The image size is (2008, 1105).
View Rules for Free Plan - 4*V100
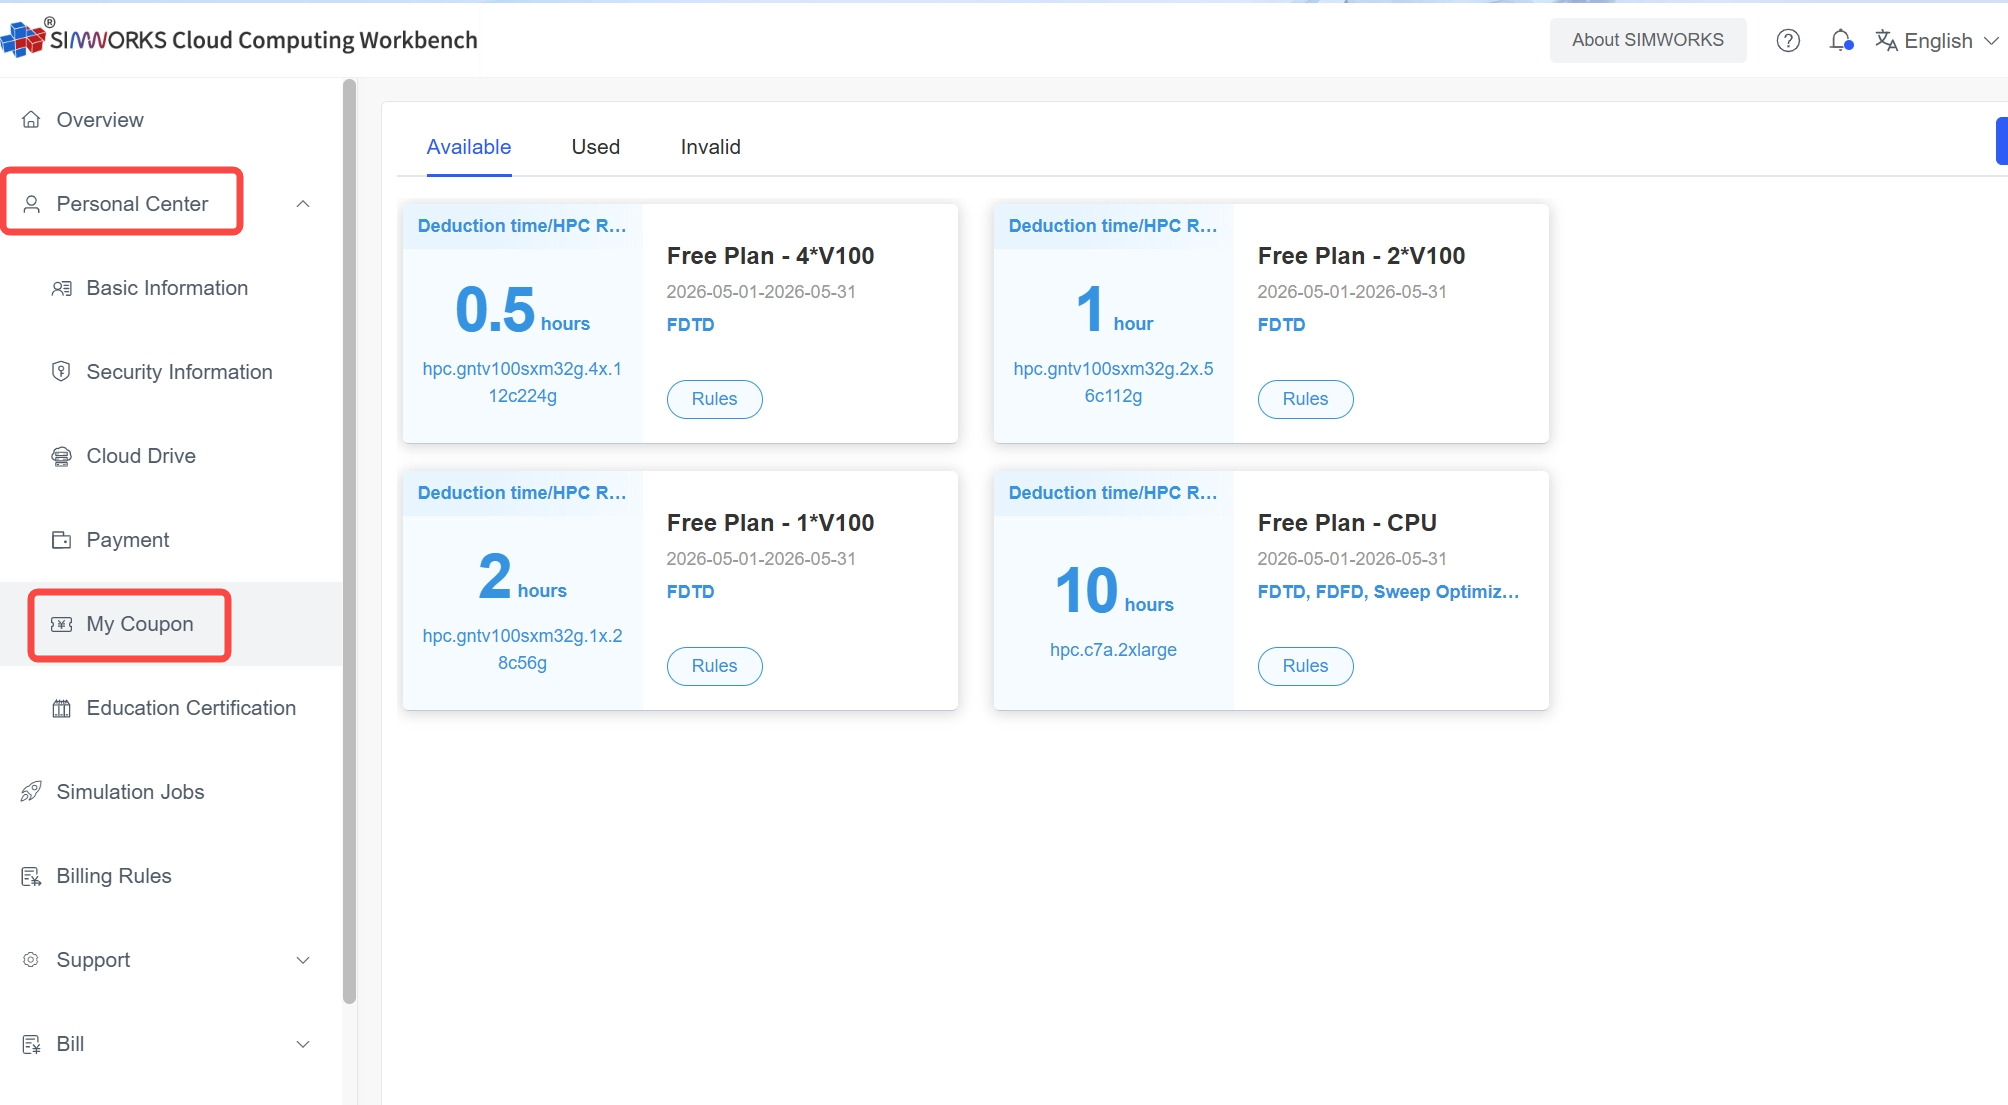(715, 399)
